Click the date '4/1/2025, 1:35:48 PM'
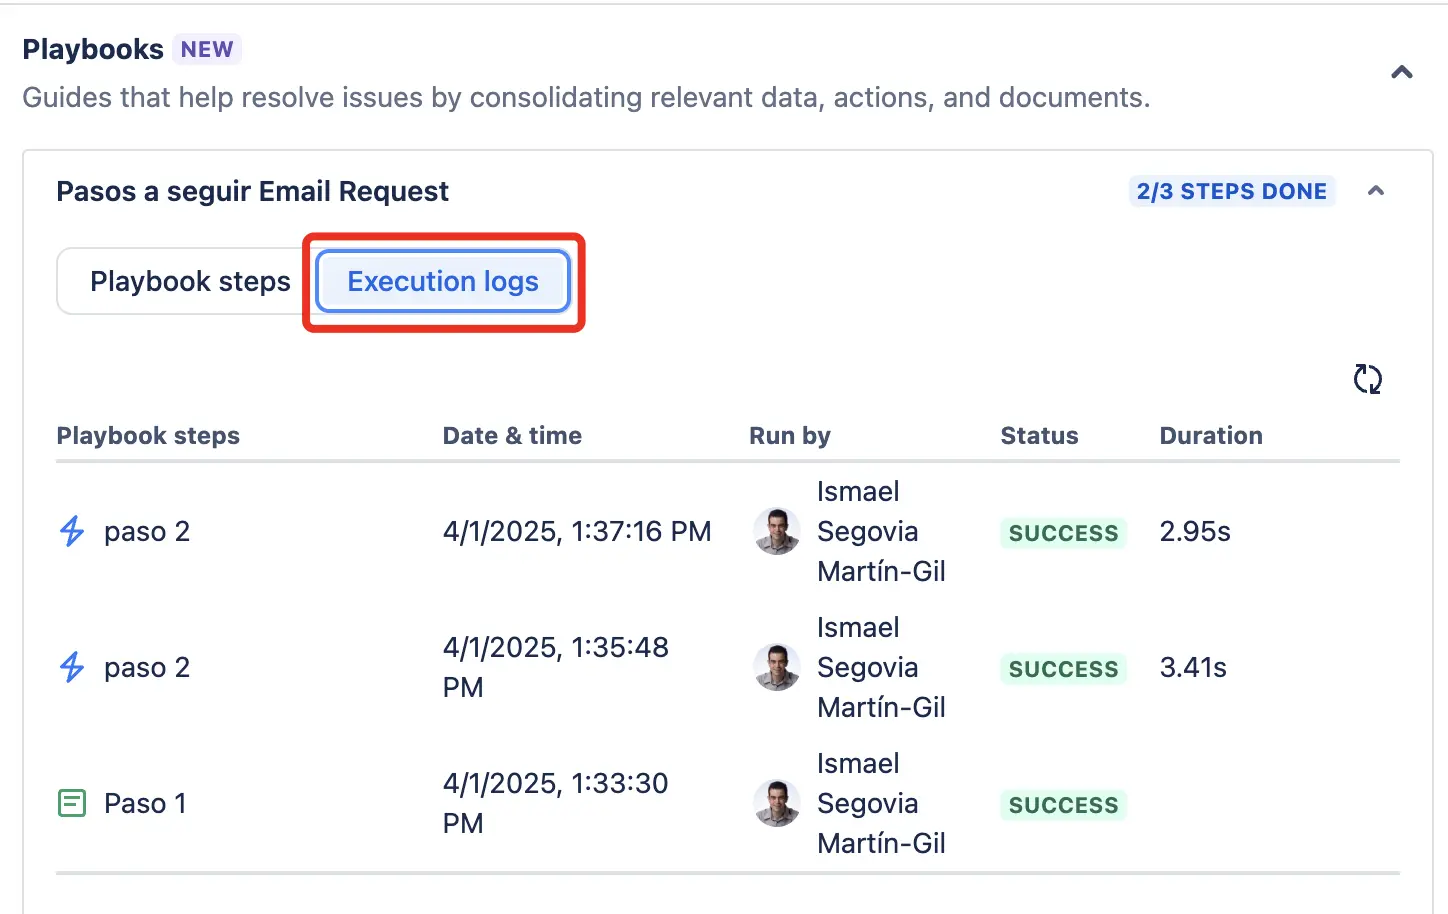 click(556, 667)
